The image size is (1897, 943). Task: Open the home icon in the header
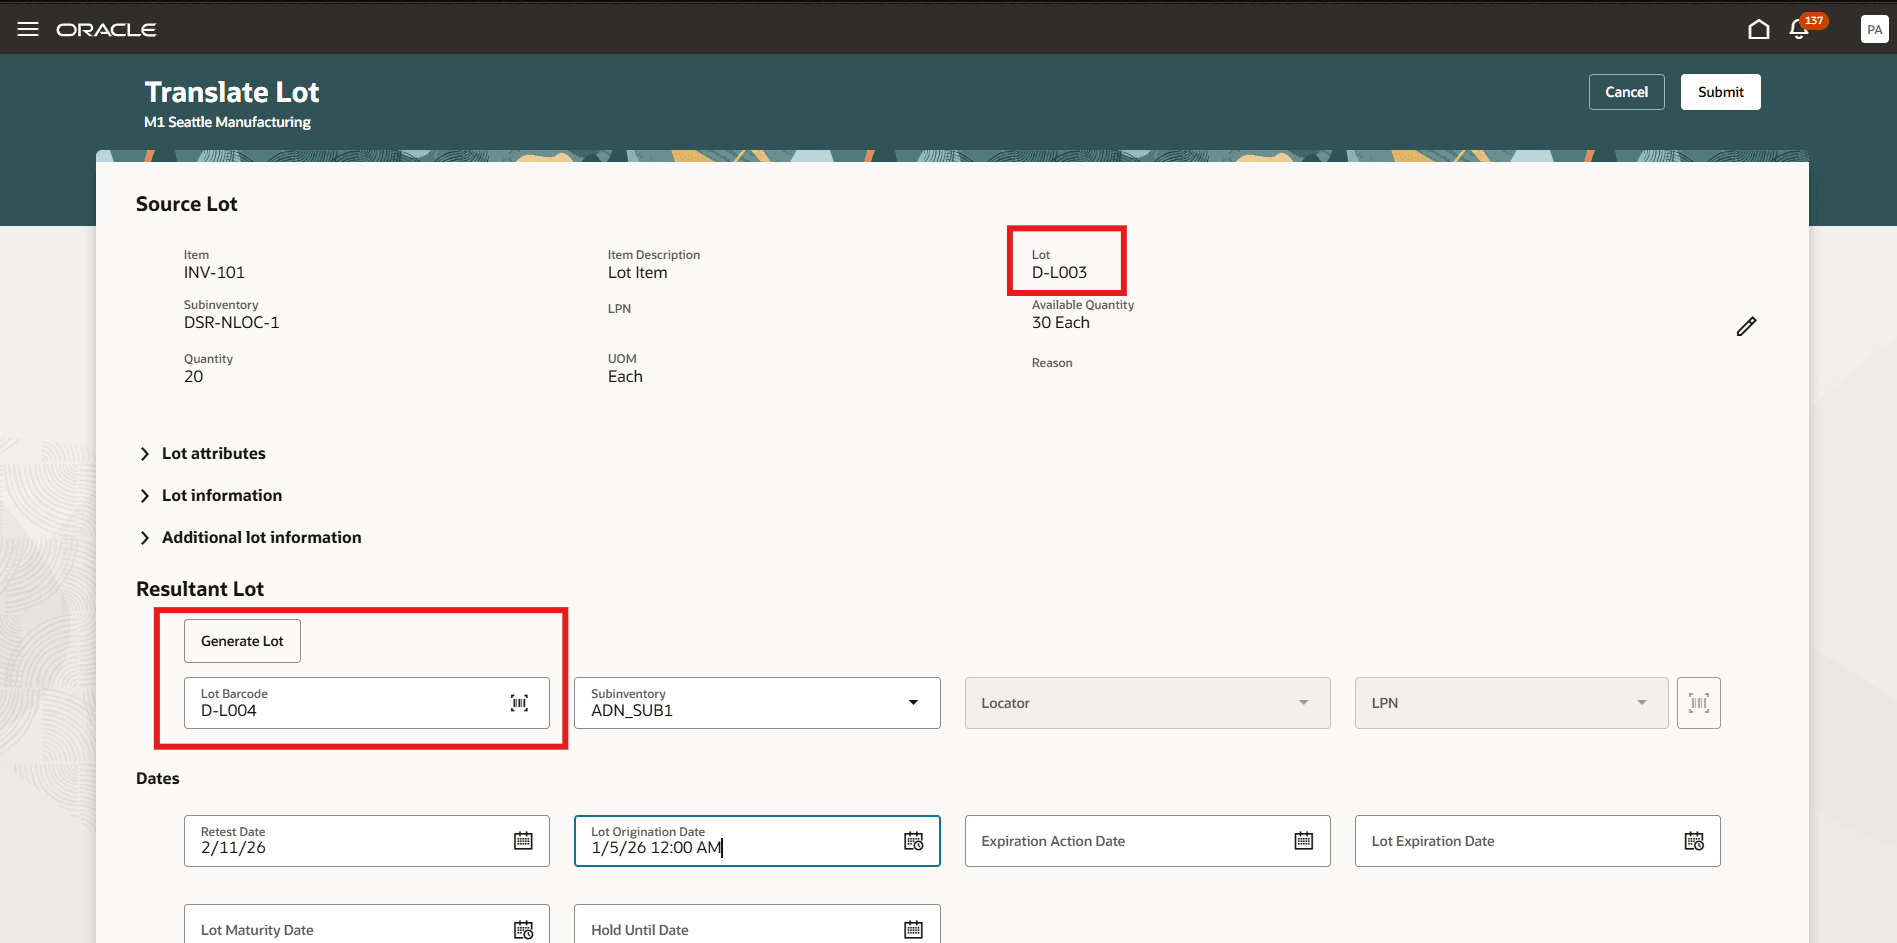[x=1759, y=28]
